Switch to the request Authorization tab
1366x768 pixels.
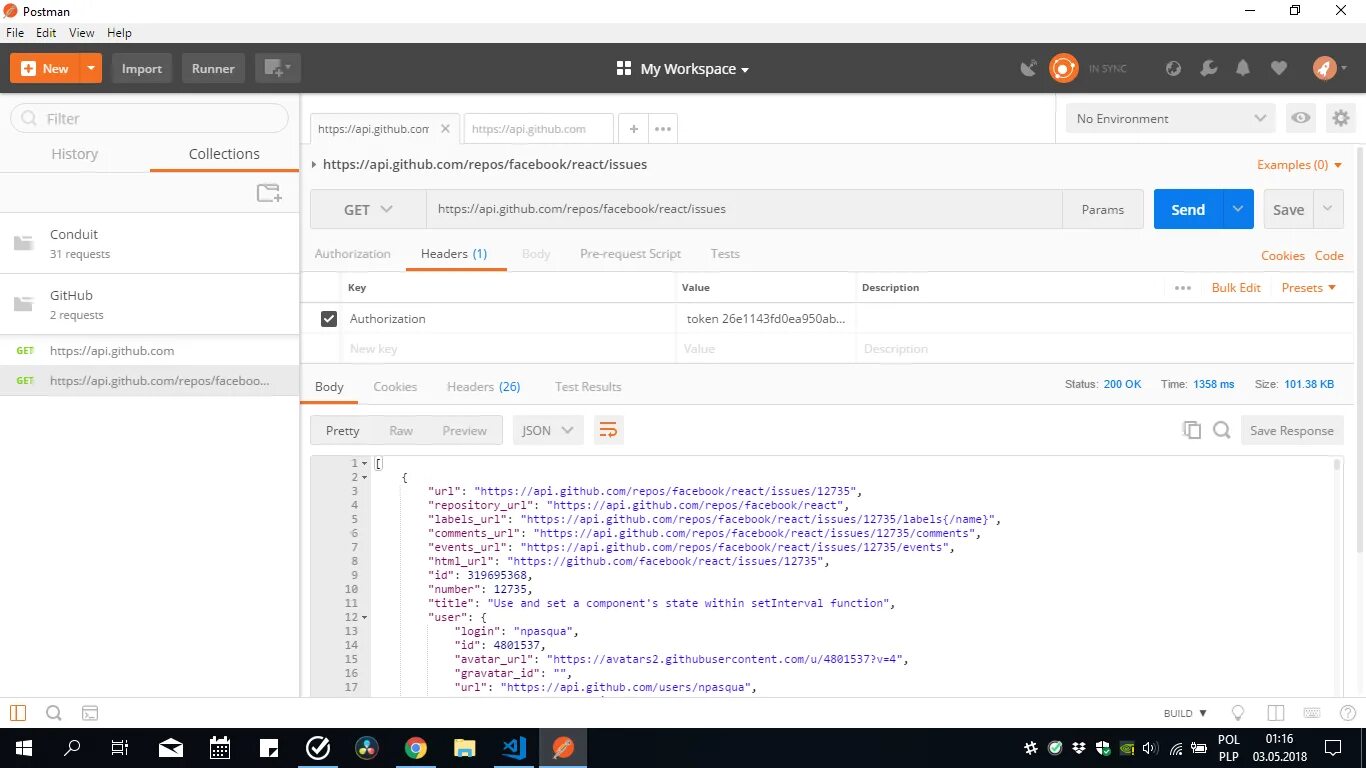(353, 254)
